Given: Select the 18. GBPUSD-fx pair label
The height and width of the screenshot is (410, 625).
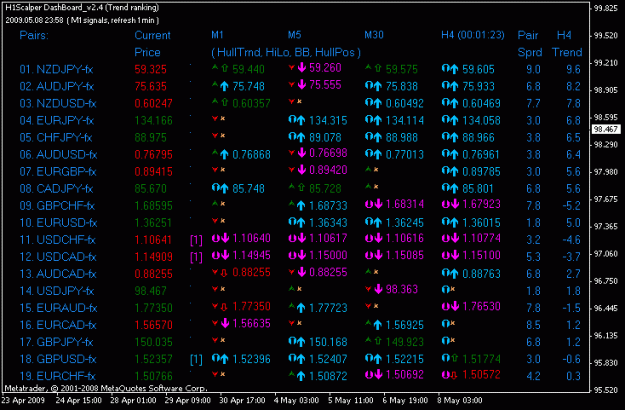Looking at the screenshot, I should tap(58, 359).
